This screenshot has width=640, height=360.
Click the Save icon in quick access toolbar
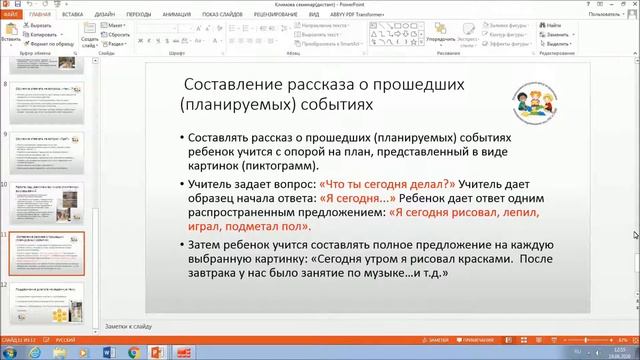click(18, 4)
